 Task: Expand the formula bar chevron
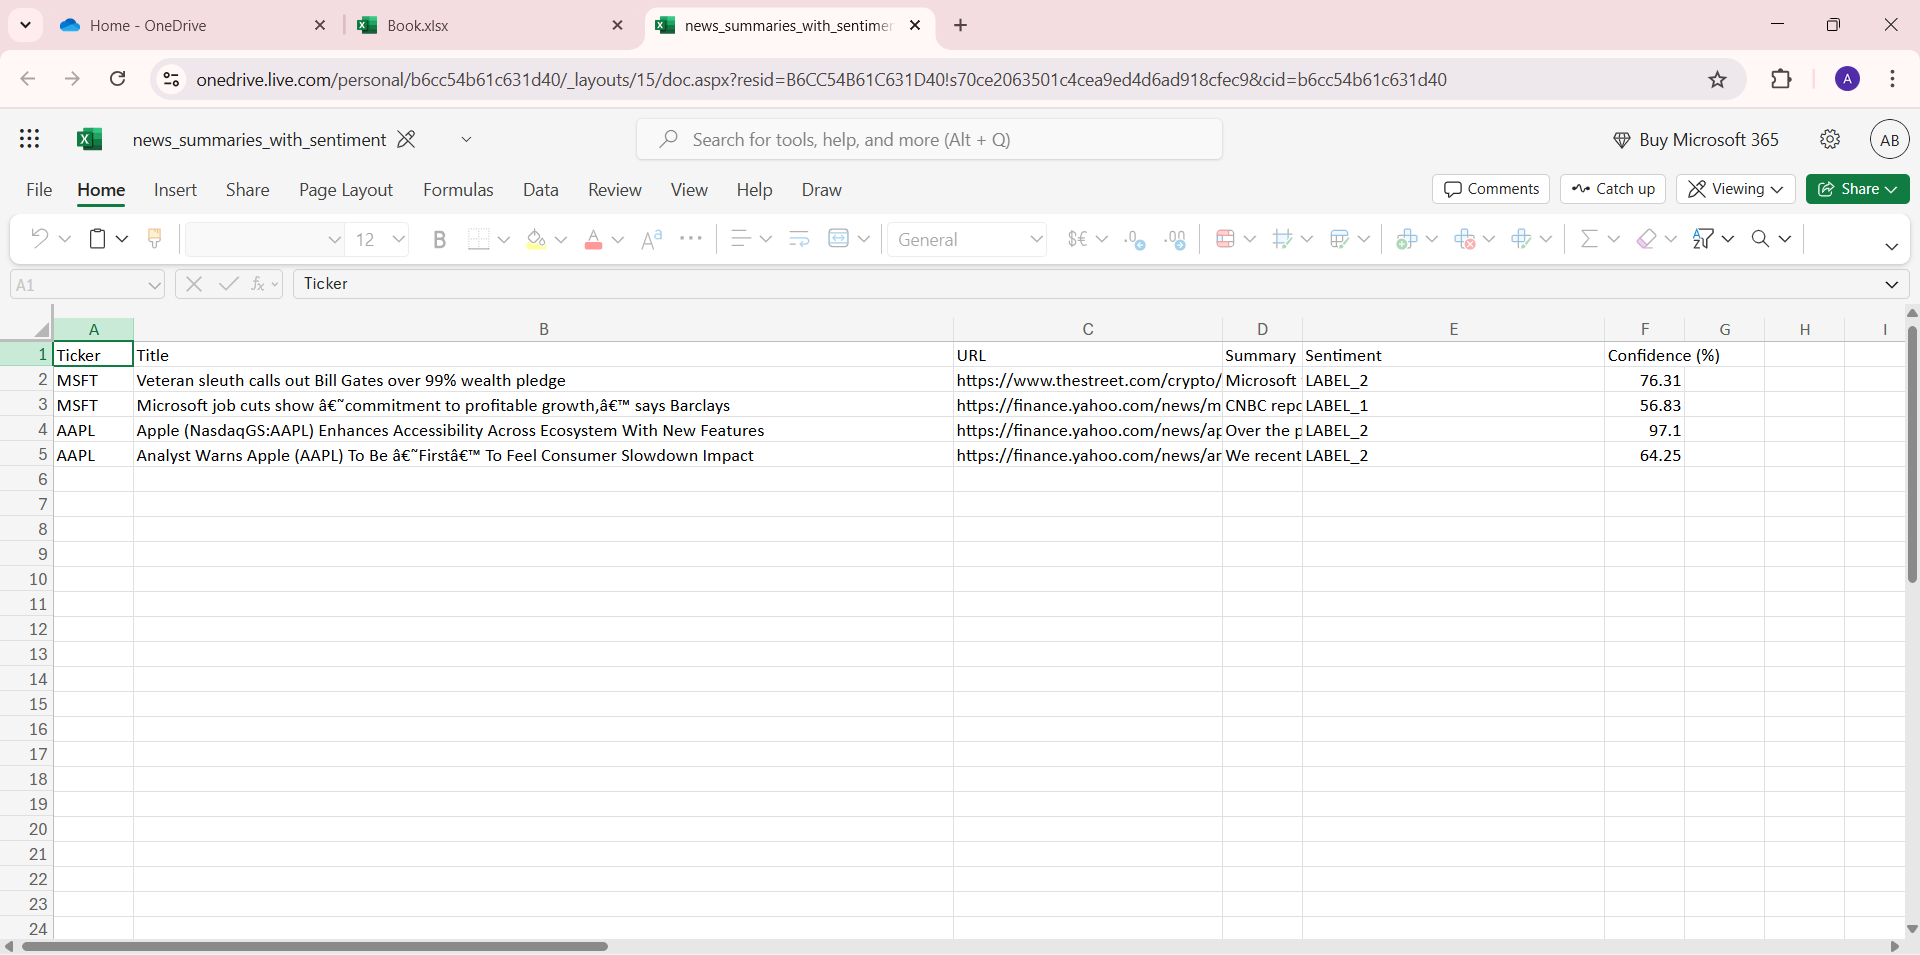point(1891,284)
